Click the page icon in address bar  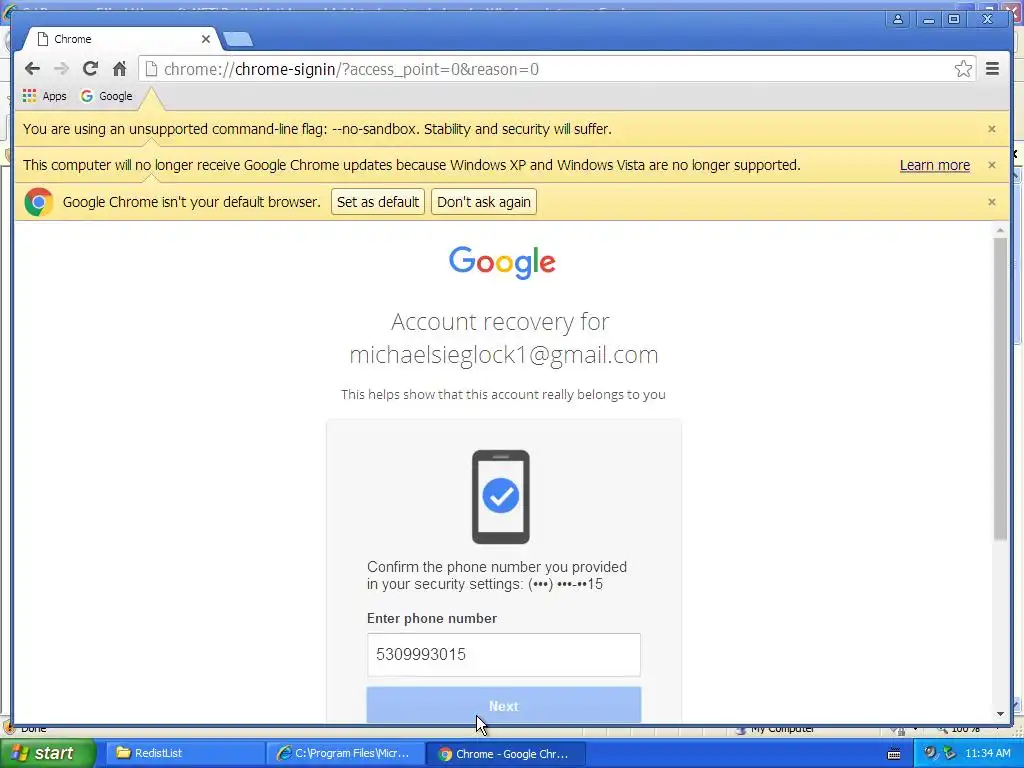[152, 69]
